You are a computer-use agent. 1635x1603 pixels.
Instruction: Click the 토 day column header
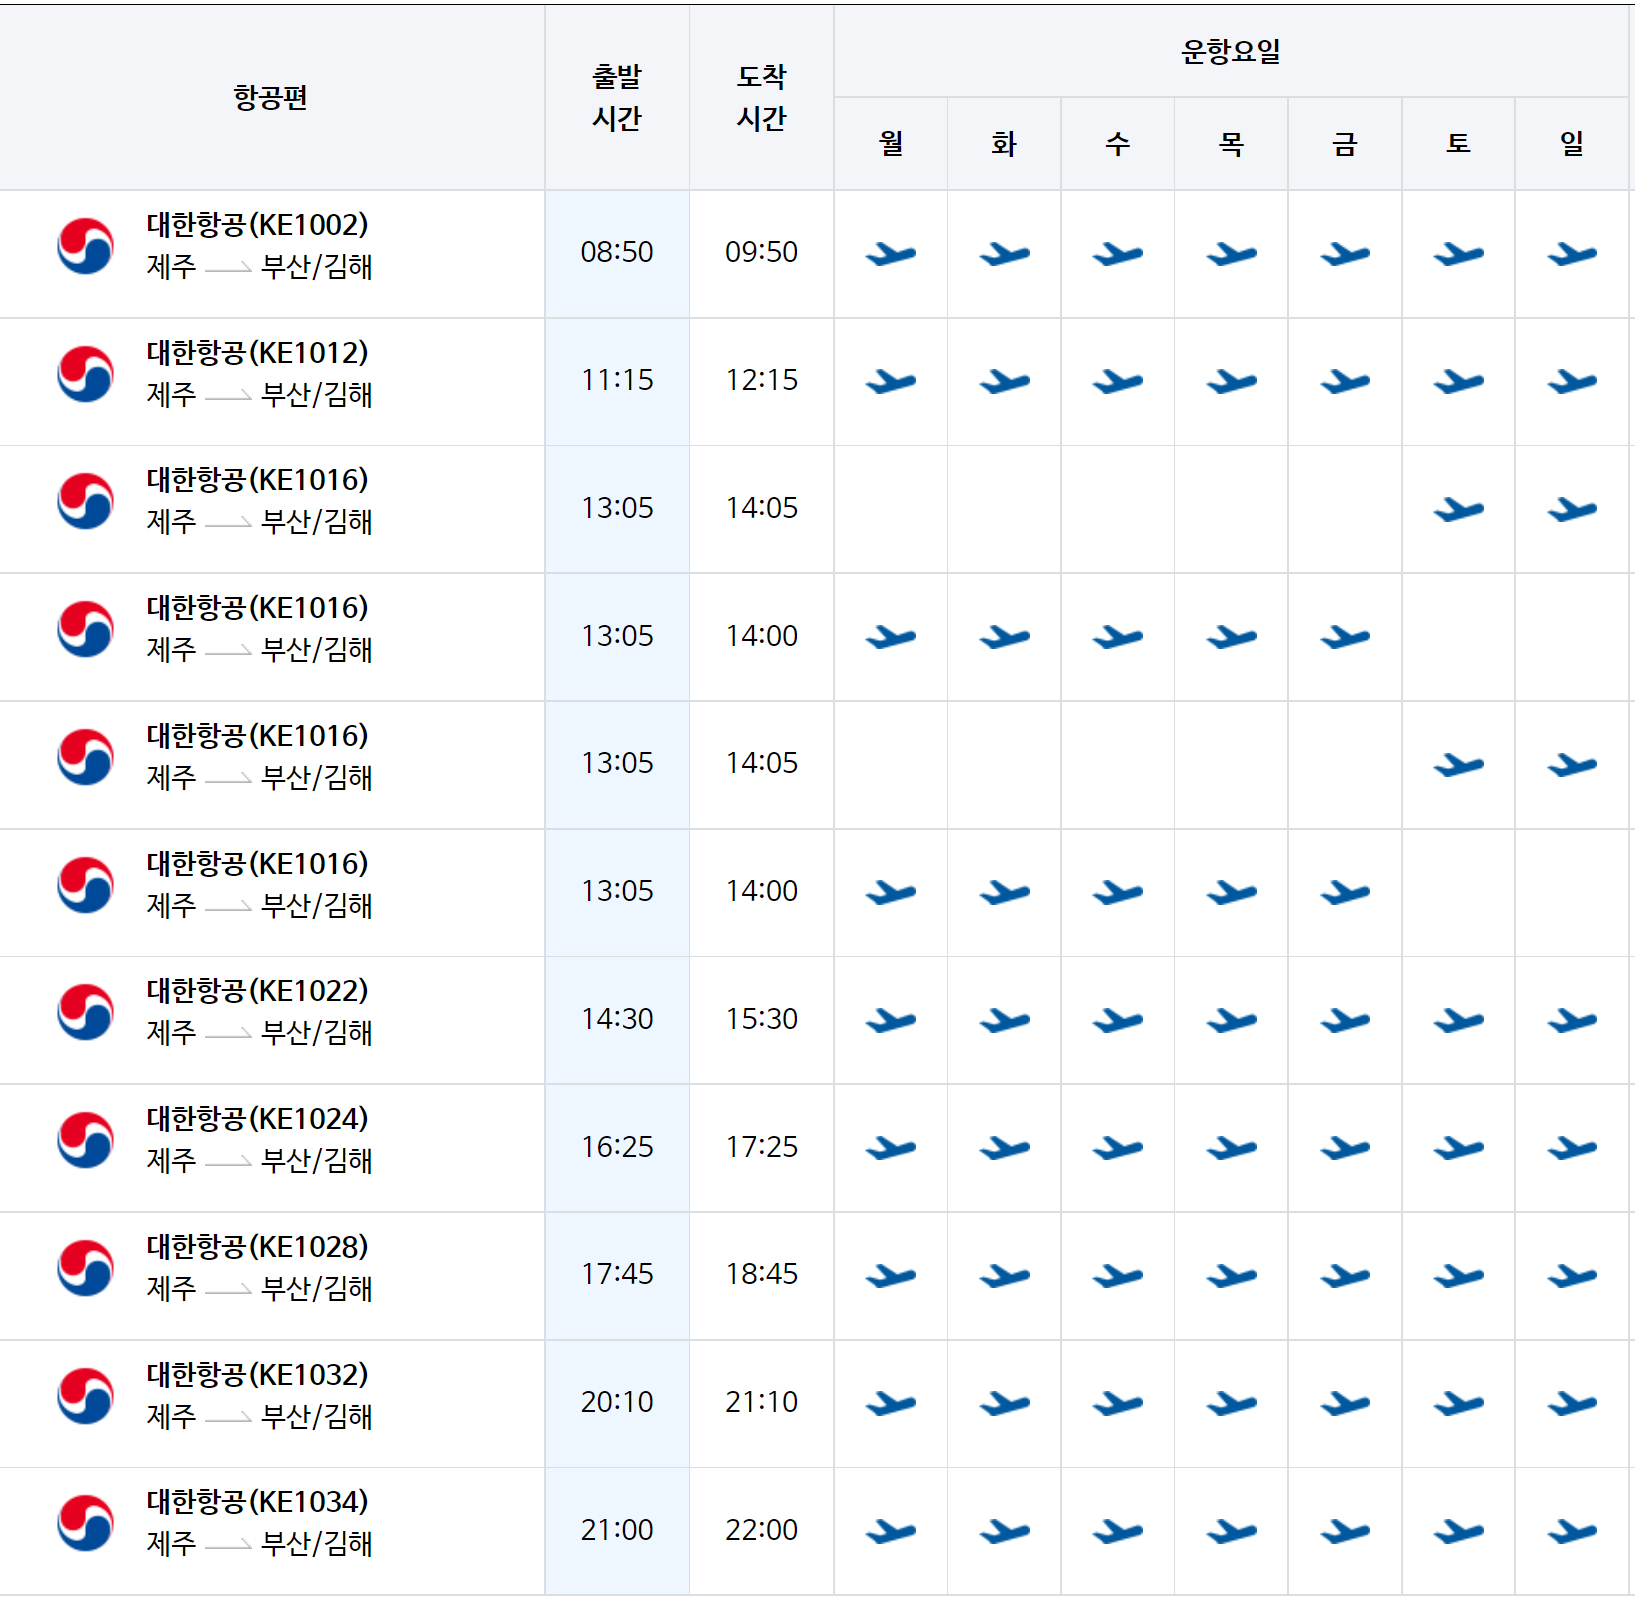click(1459, 144)
